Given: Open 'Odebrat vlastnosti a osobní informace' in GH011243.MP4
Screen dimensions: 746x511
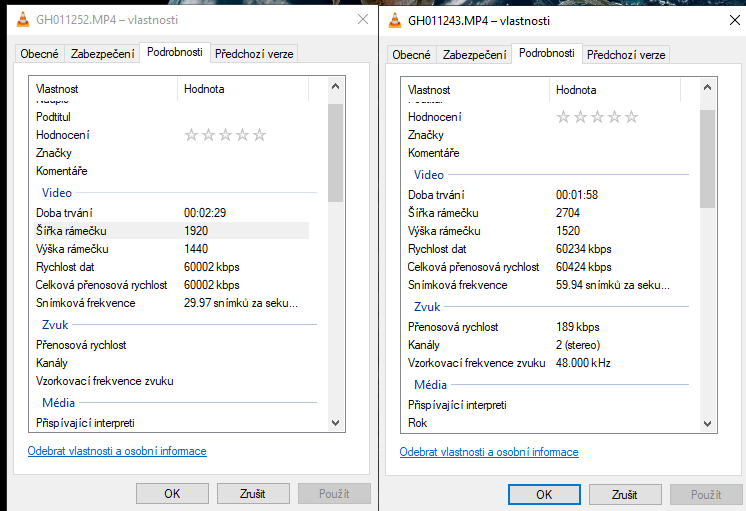Looking at the screenshot, I should click(x=489, y=452).
